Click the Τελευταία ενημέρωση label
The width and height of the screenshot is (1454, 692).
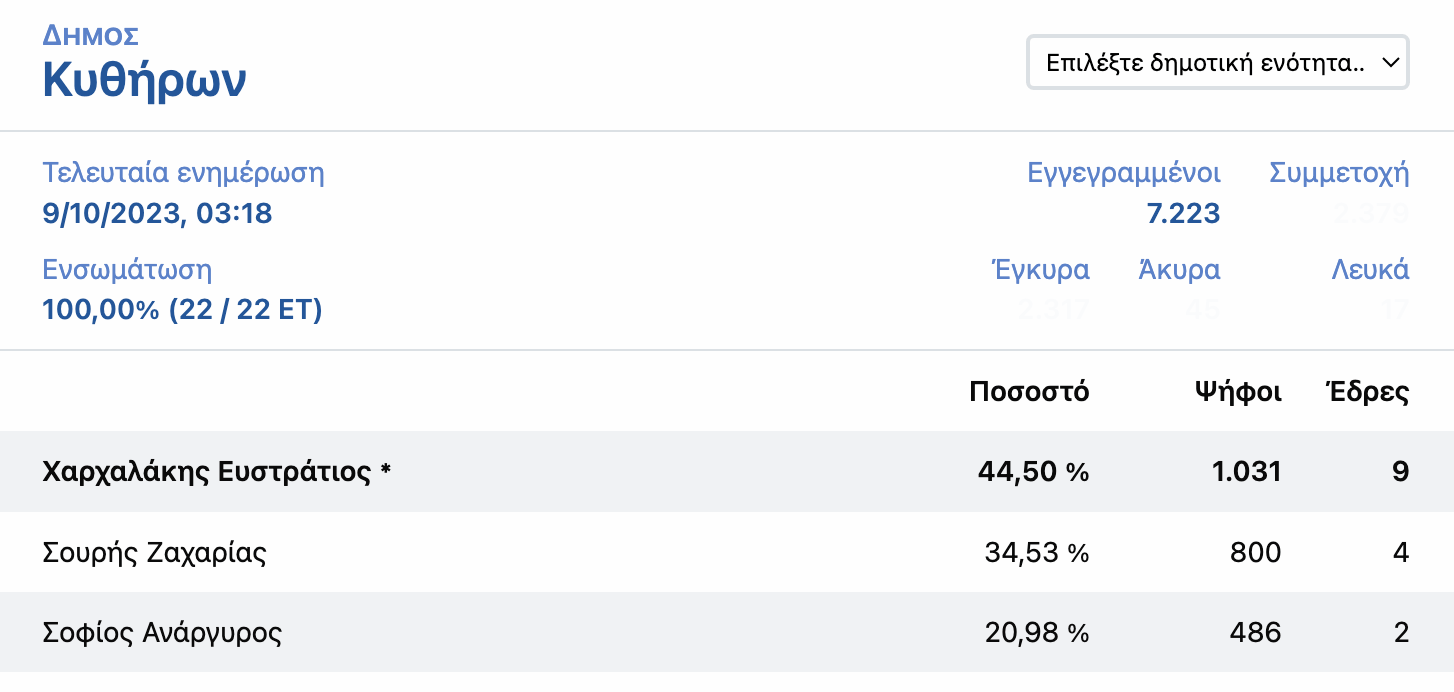(x=183, y=173)
